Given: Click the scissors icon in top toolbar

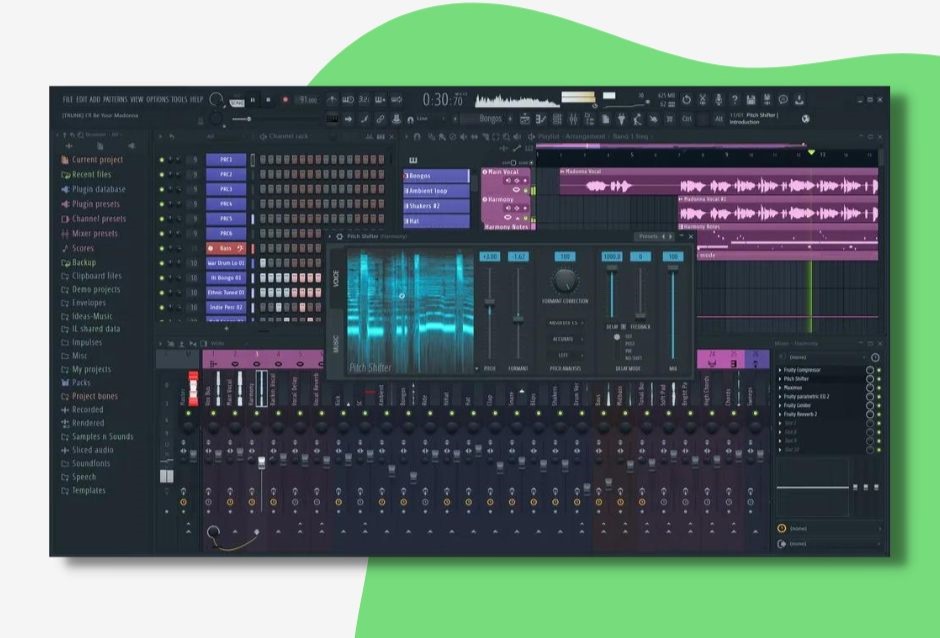Looking at the screenshot, I should pyautogui.click(x=702, y=99).
